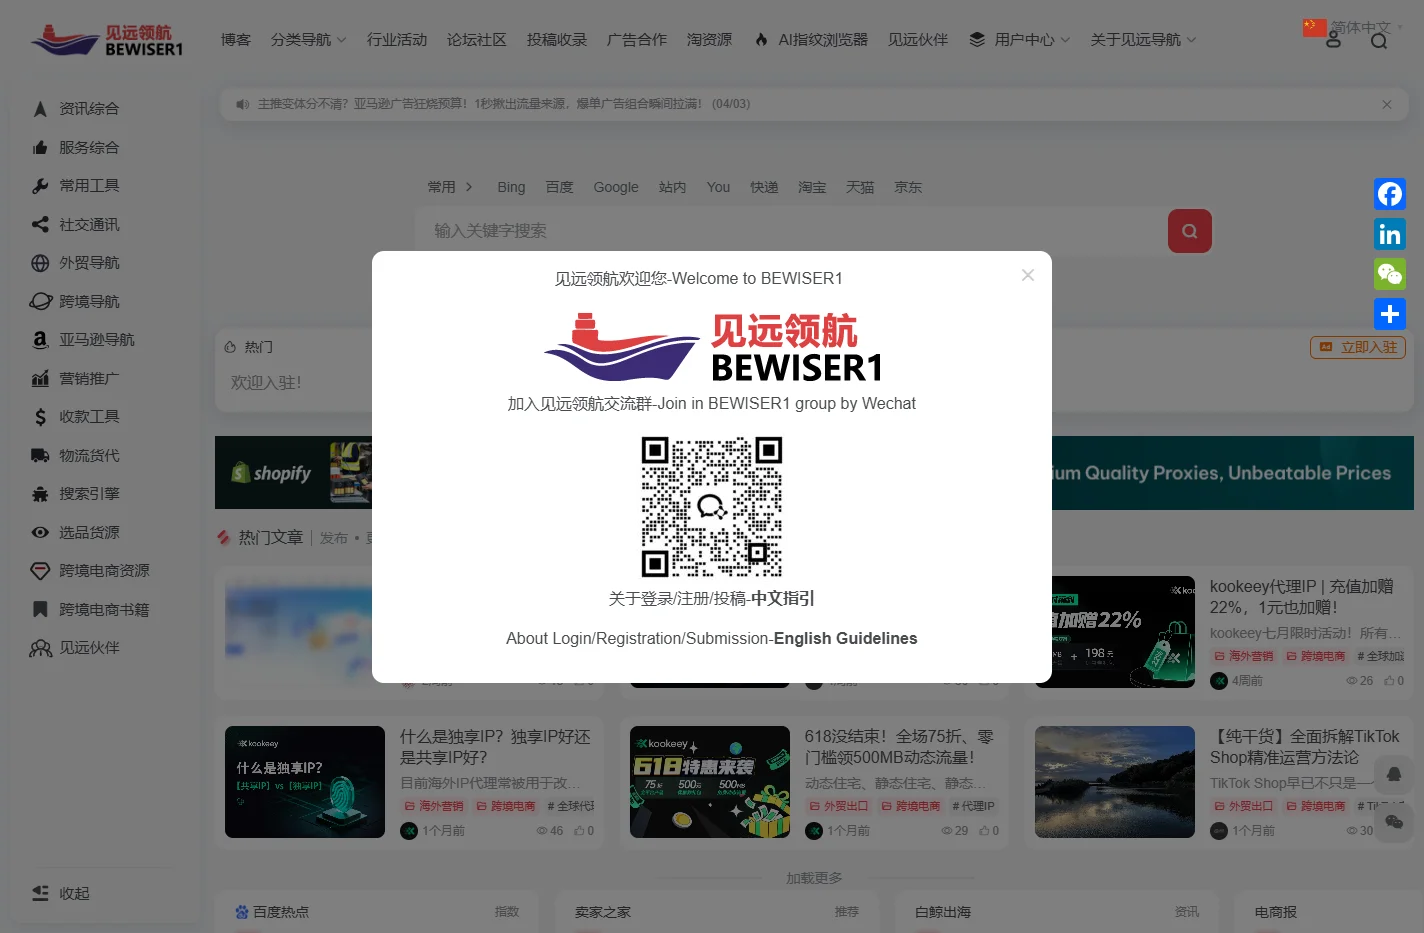Click the announcement speaker notice text
The width and height of the screenshot is (1424, 933).
504,104
